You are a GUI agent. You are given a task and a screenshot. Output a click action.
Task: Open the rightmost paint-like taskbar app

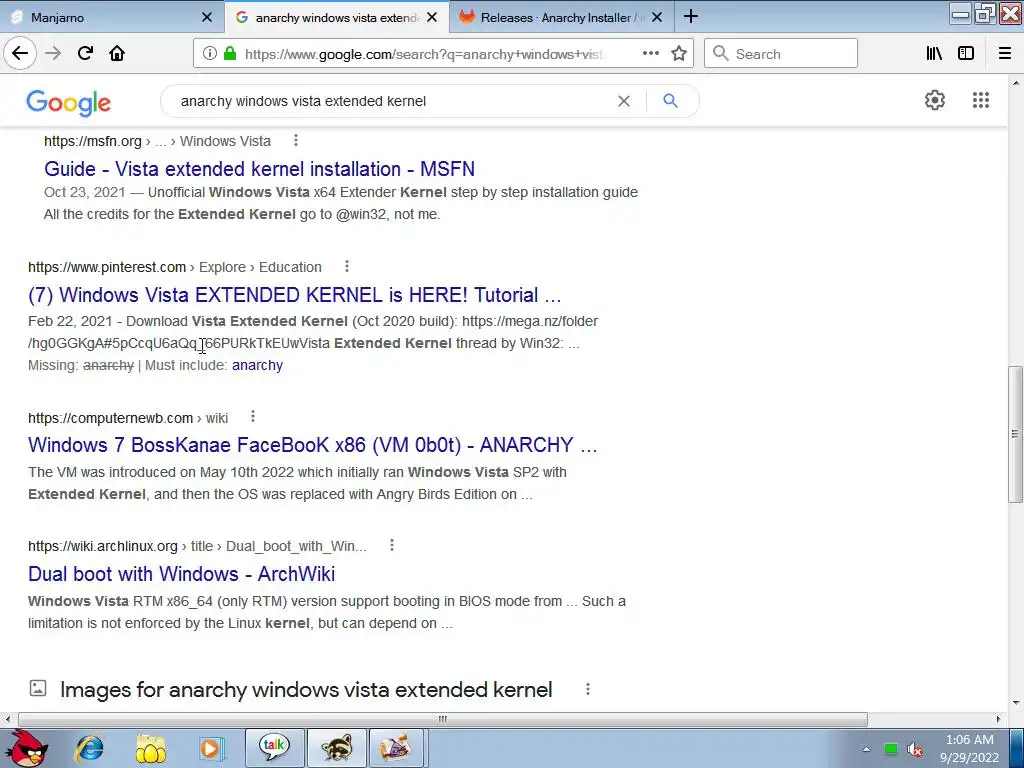click(x=396, y=748)
